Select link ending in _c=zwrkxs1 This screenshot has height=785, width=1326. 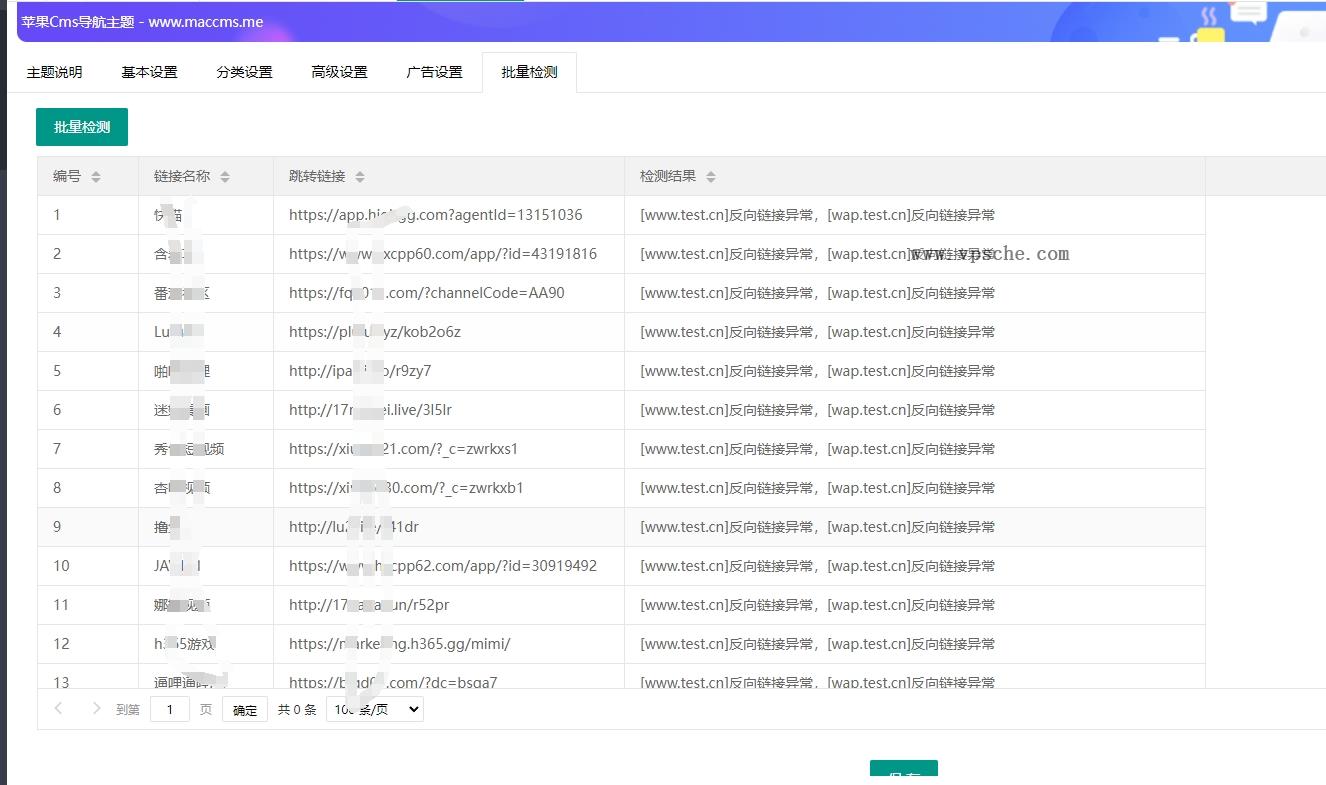click(x=404, y=449)
